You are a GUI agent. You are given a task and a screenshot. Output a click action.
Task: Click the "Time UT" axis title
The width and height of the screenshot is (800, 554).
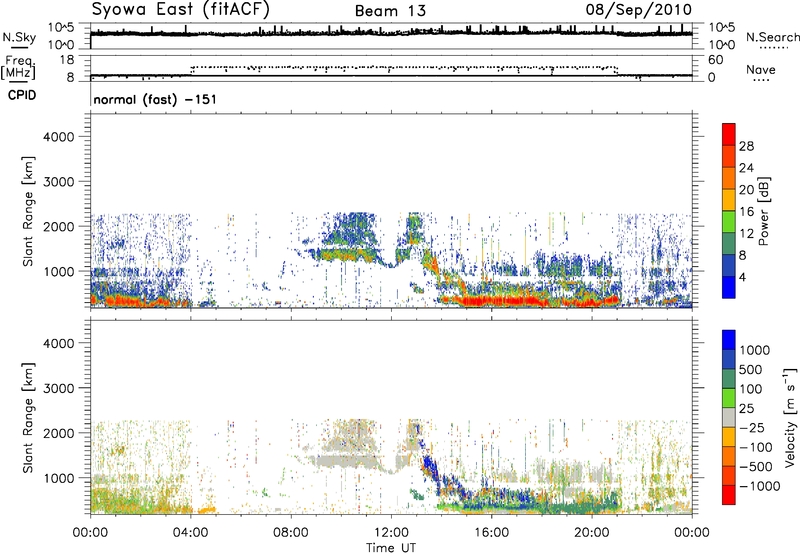click(391, 548)
